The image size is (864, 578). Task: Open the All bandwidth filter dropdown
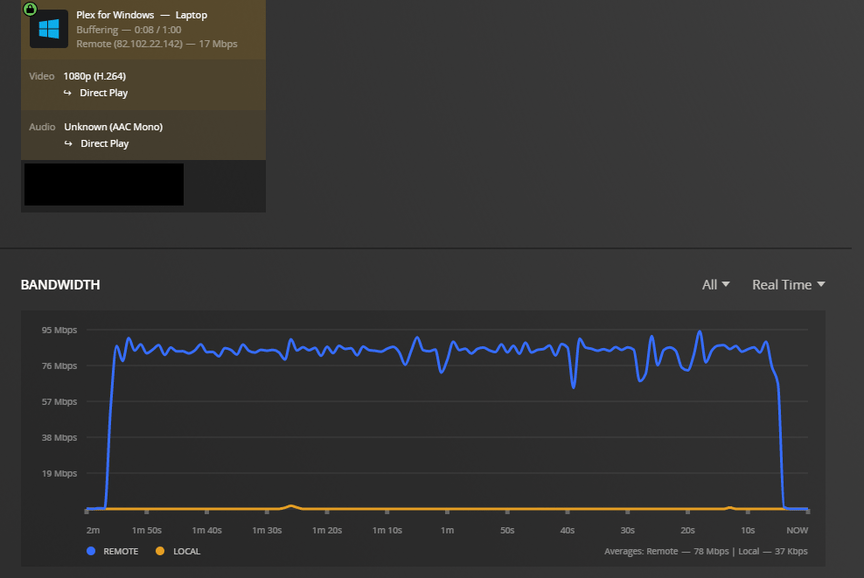click(715, 285)
